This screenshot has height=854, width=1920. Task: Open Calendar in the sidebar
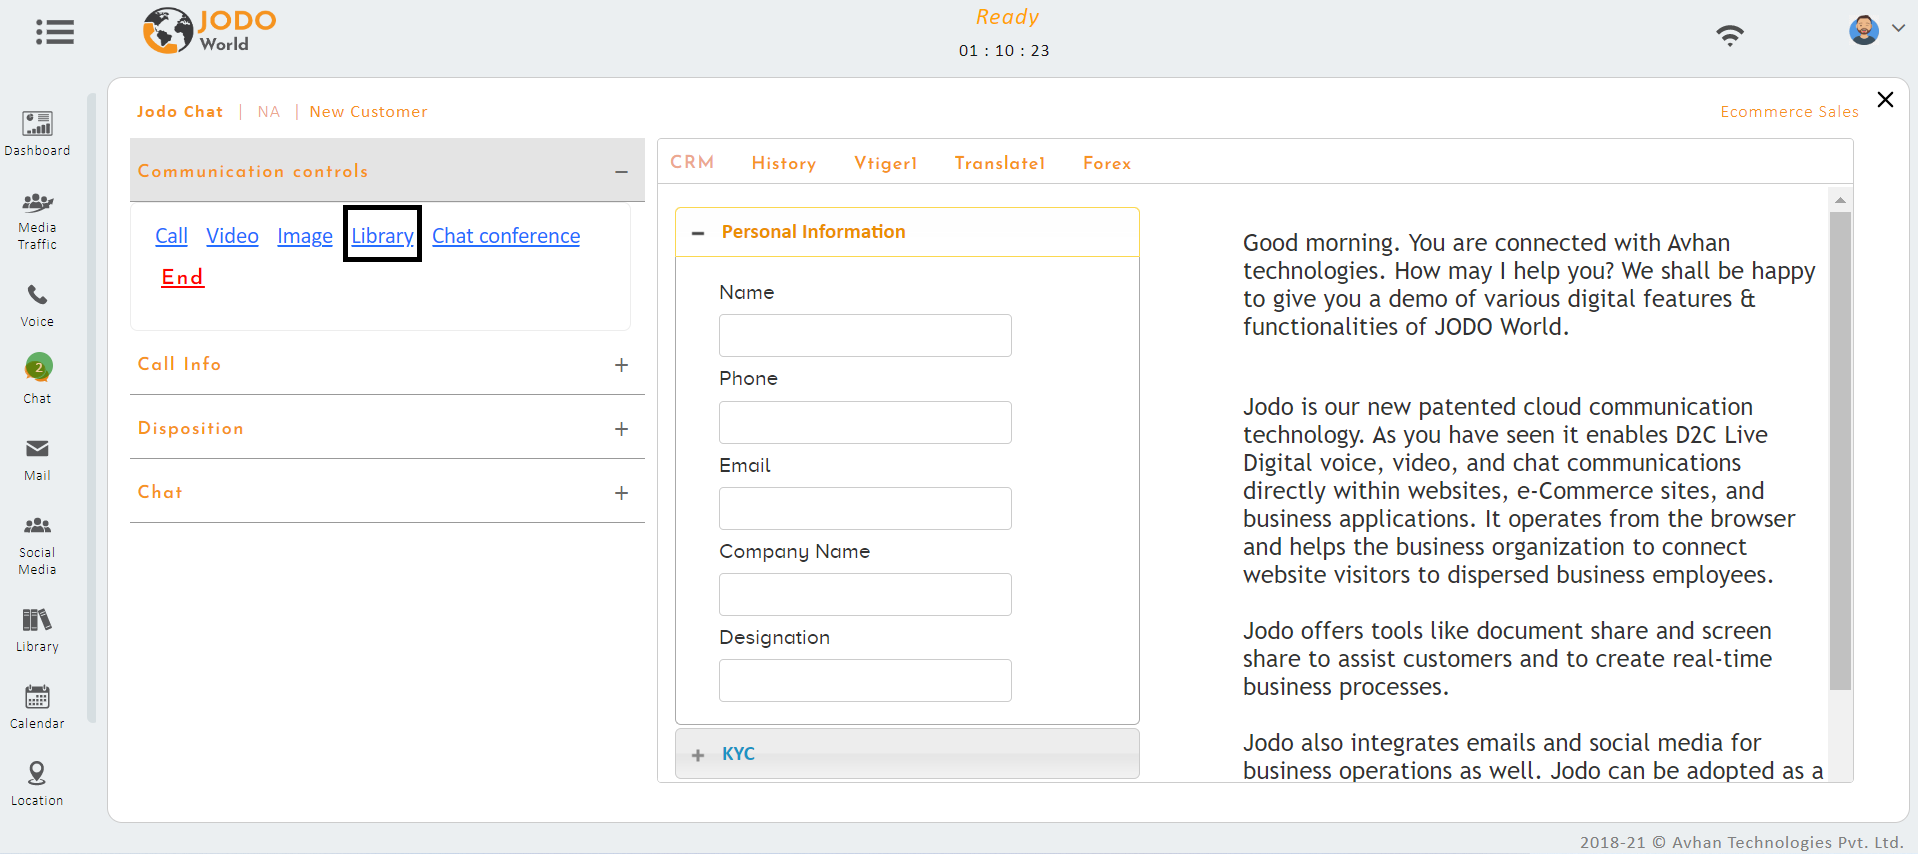point(37,707)
